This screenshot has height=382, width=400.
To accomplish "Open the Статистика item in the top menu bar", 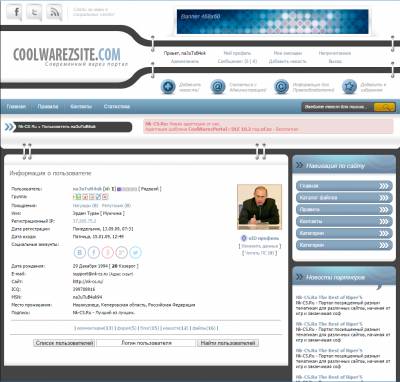I will click(x=117, y=106).
